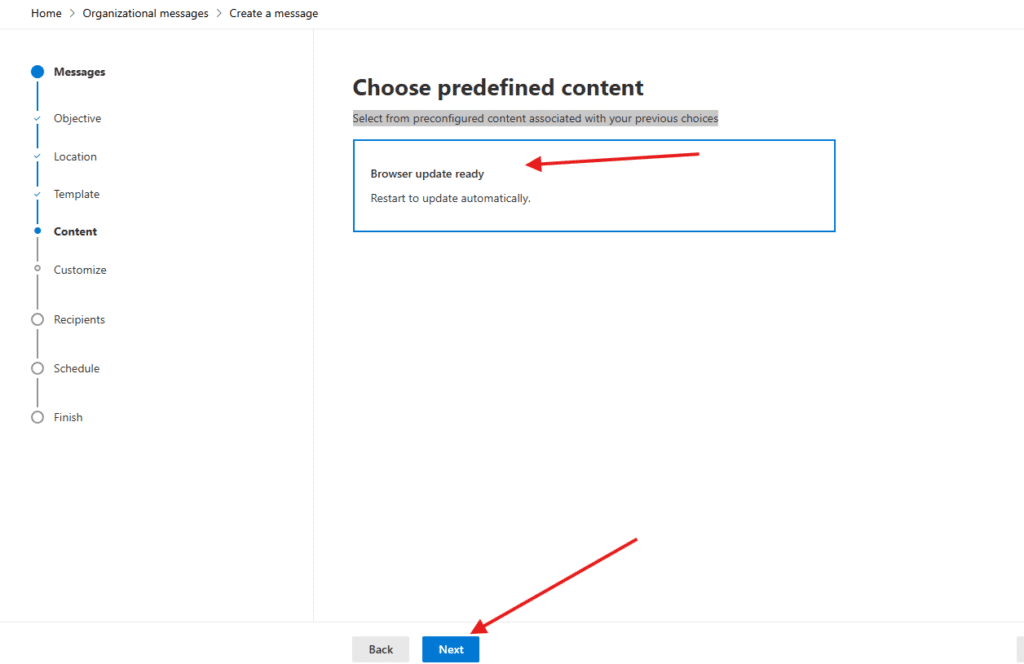Click the Home breadcrumb link

click(x=45, y=13)
